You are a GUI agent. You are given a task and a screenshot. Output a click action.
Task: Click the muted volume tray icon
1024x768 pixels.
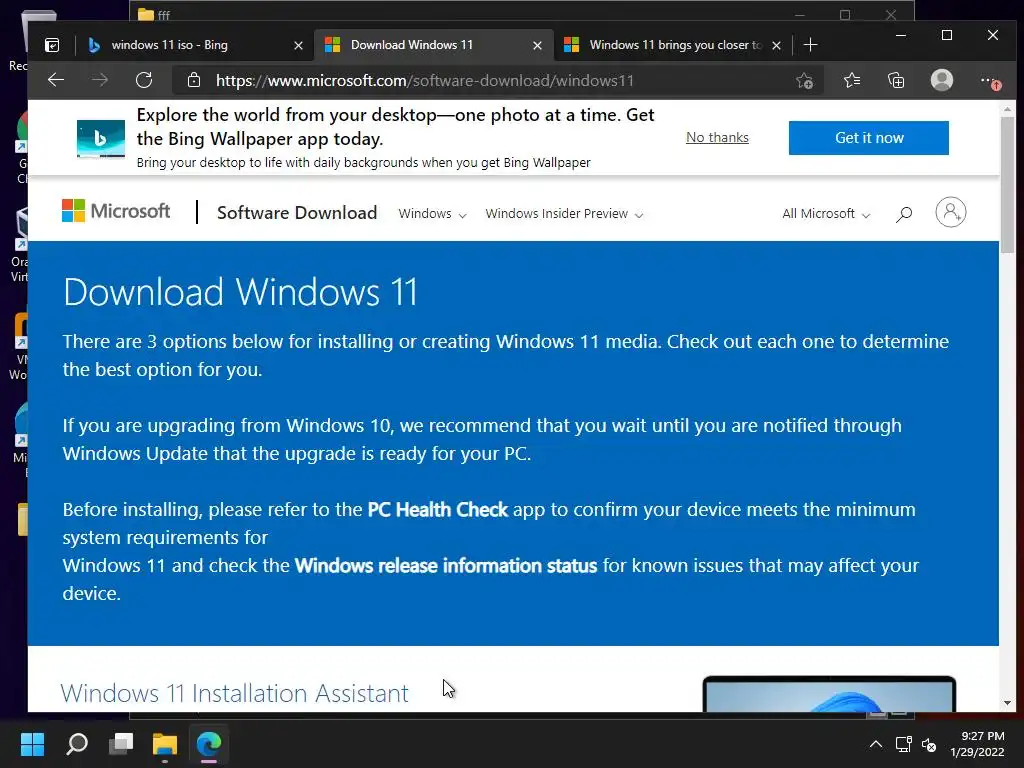(929, 744)
